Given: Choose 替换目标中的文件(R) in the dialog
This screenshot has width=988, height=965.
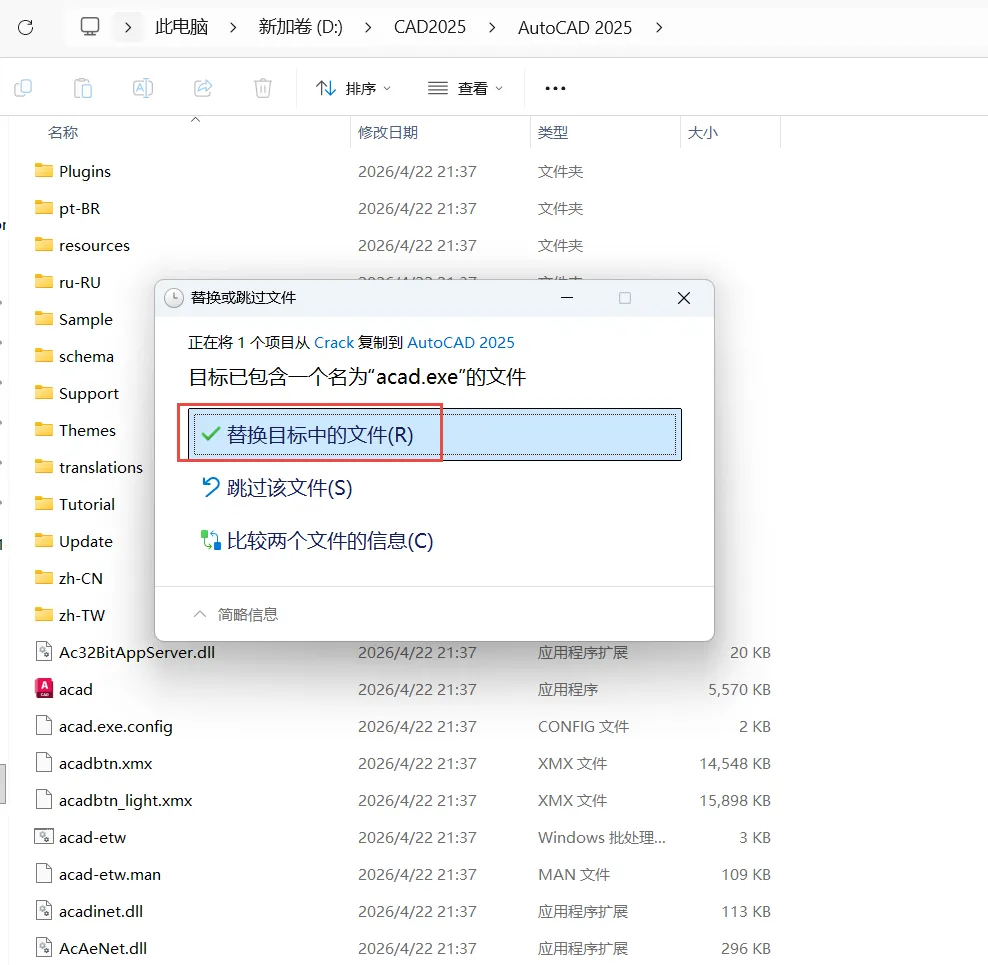Looking at the screenshot, I should click(x=435, y=434).
